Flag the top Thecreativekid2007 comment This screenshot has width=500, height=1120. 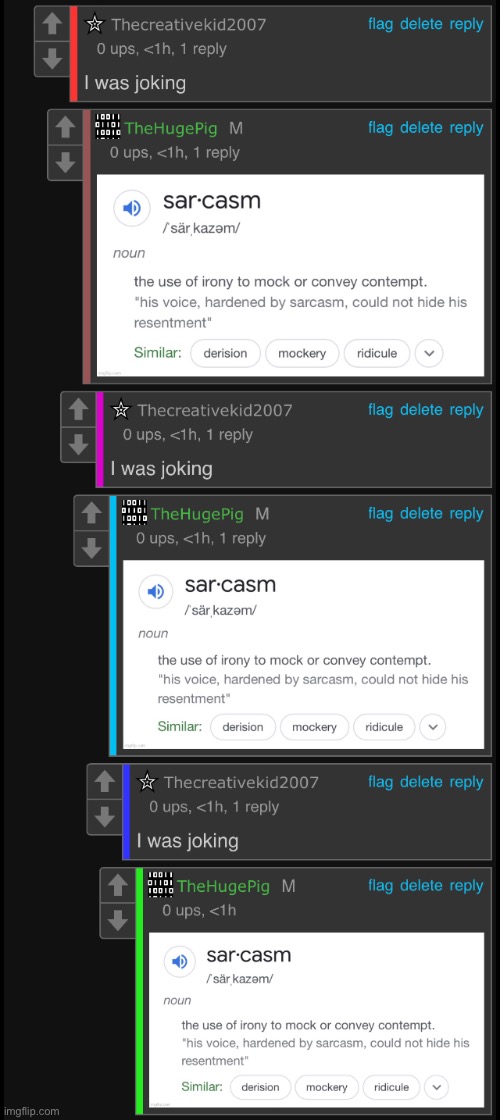click(x=381, y=24)
